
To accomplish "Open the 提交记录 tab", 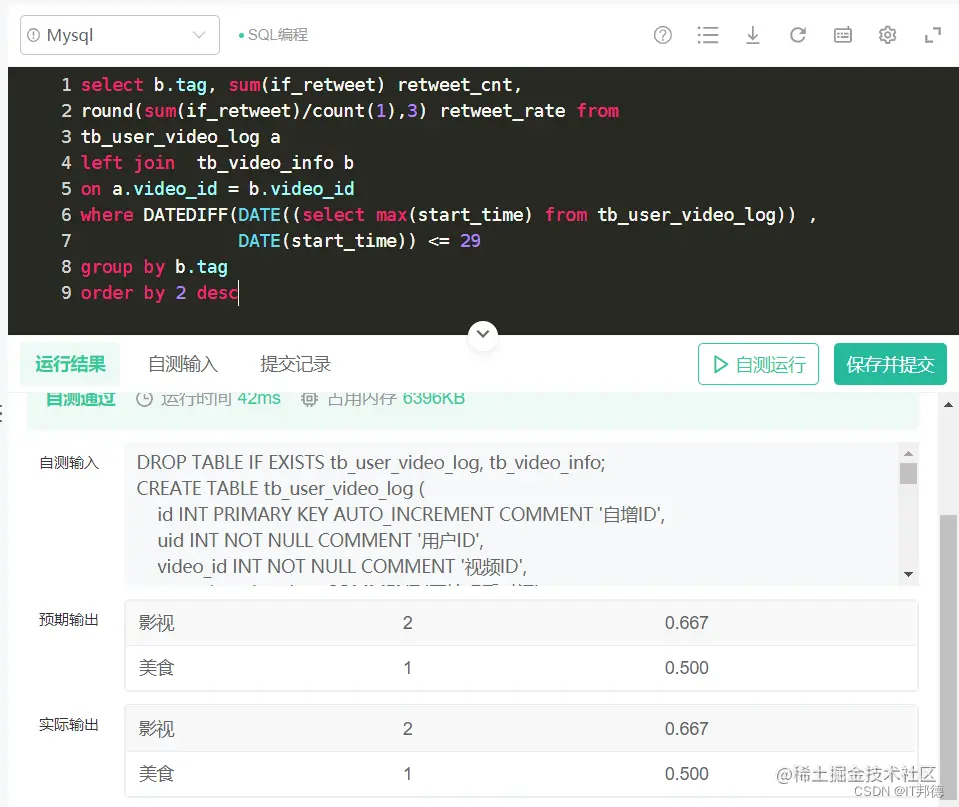I will (x=295, y=364).
